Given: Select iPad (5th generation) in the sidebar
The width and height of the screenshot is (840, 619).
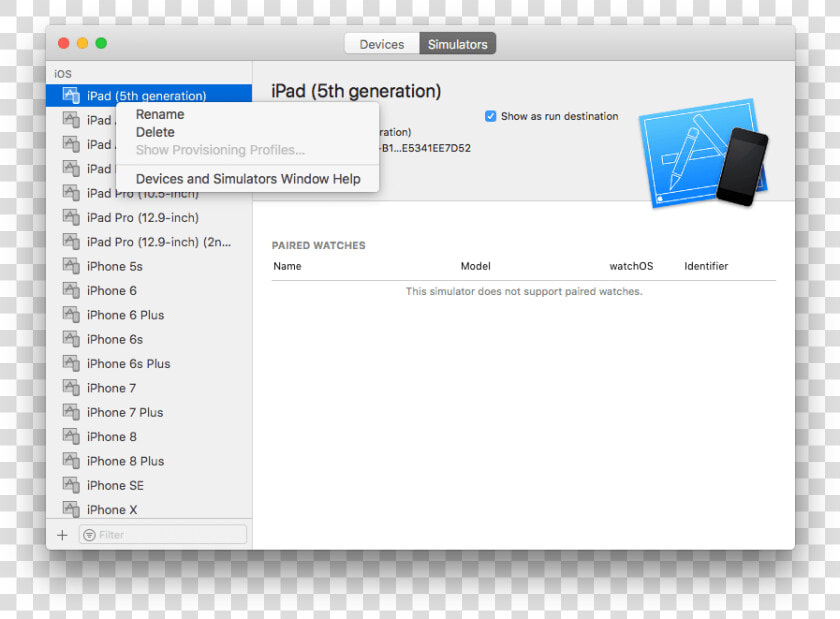Looking at the screenshot, I should pos(149,95).
